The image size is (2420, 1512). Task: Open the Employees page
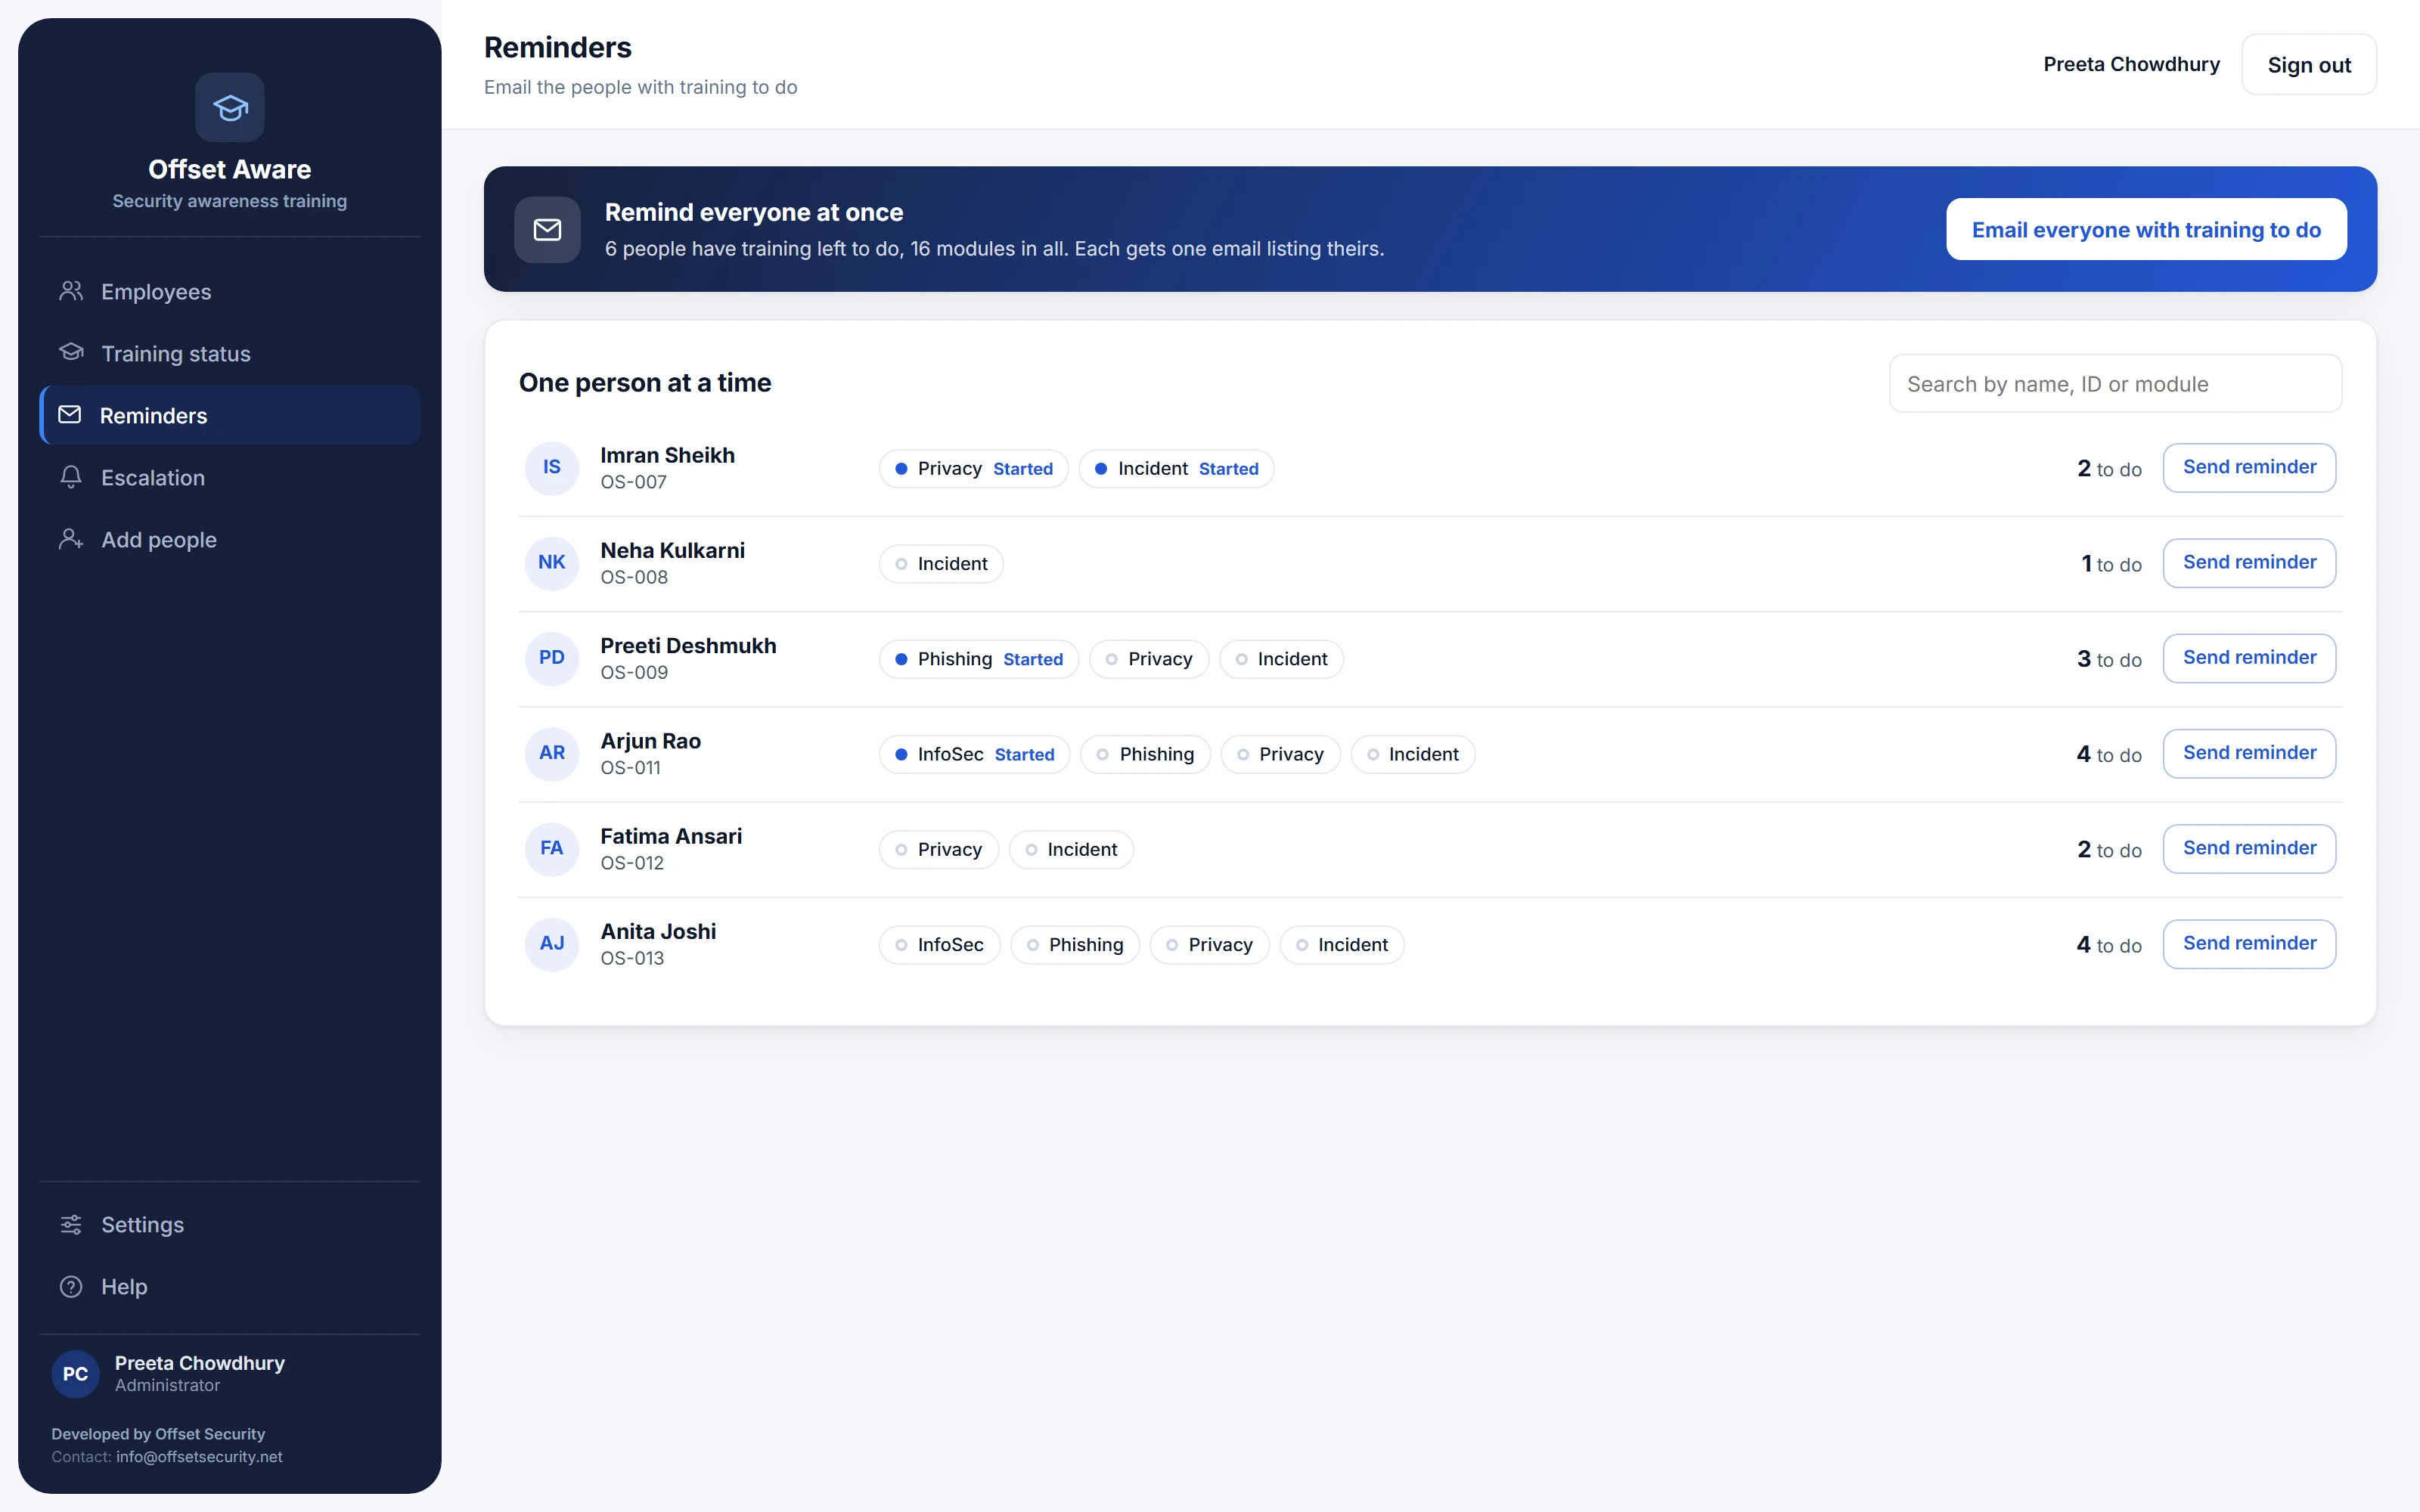230,291
